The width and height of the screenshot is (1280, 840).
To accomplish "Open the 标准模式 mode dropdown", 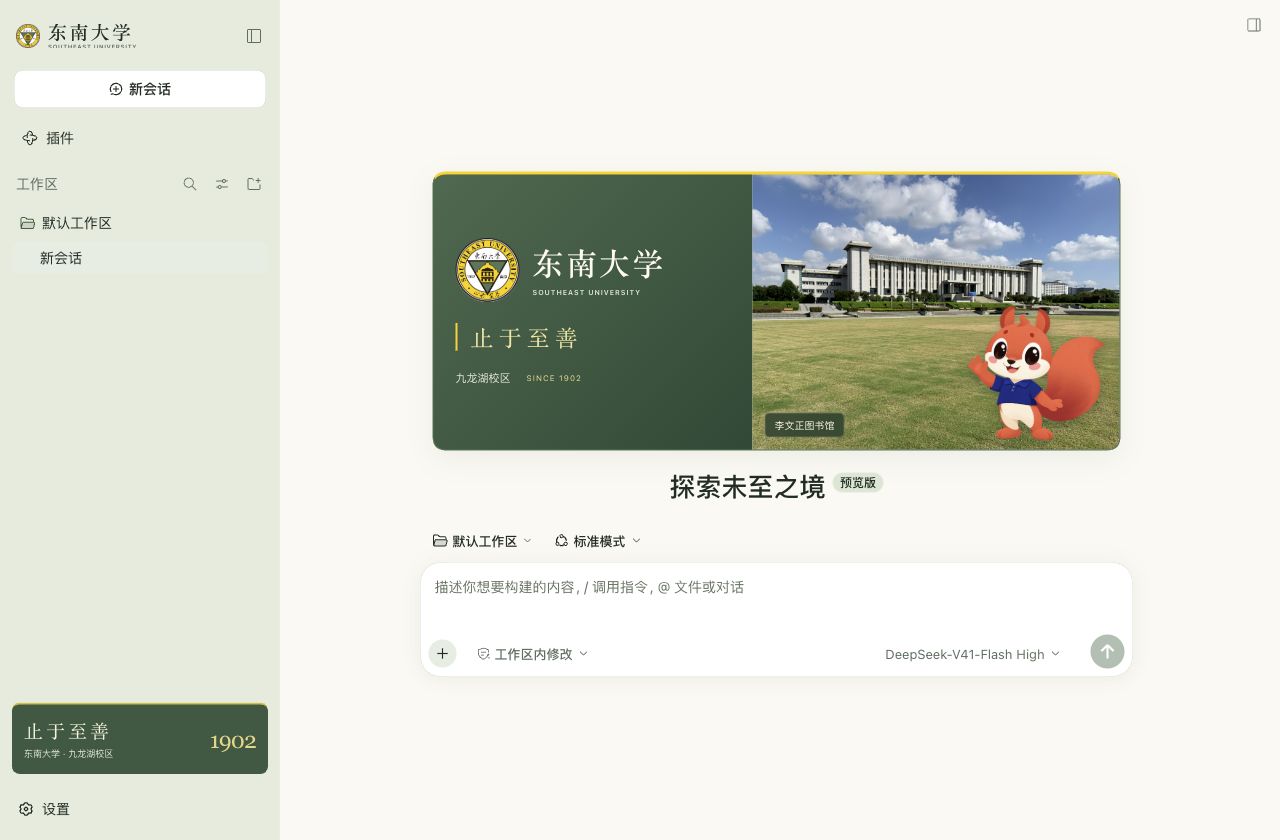I will coord(597,541).
